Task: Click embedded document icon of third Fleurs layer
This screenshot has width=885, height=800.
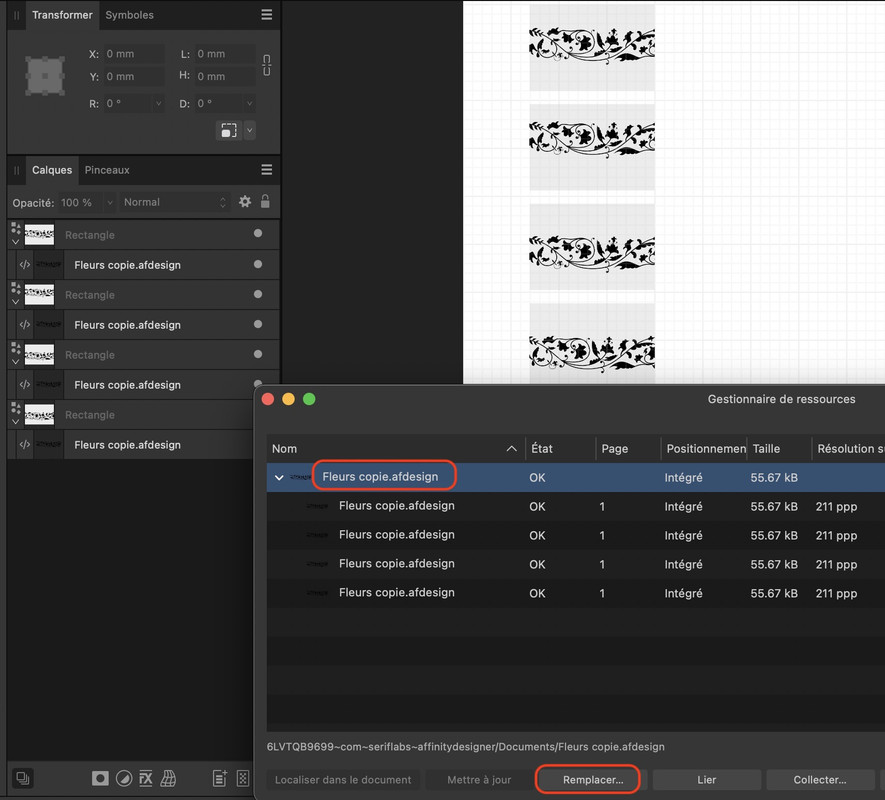Action: pyautogui.click(x=24, y=384)
